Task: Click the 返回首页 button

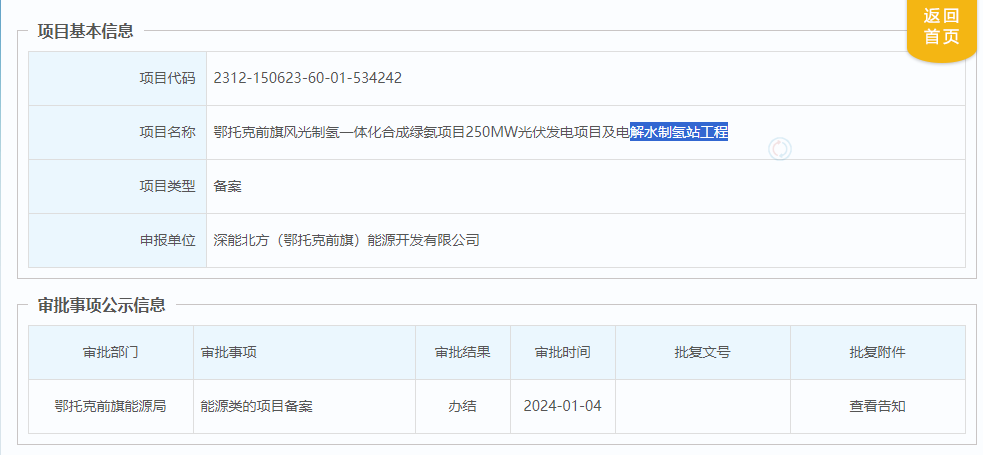Action: point(940,27)
